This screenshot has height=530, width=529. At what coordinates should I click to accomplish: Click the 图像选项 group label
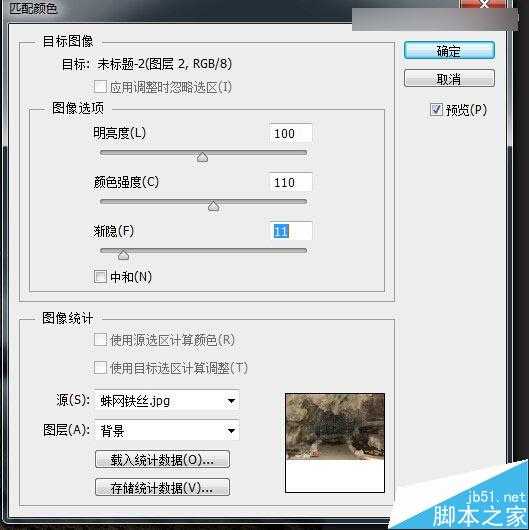[x=78, y=108]
